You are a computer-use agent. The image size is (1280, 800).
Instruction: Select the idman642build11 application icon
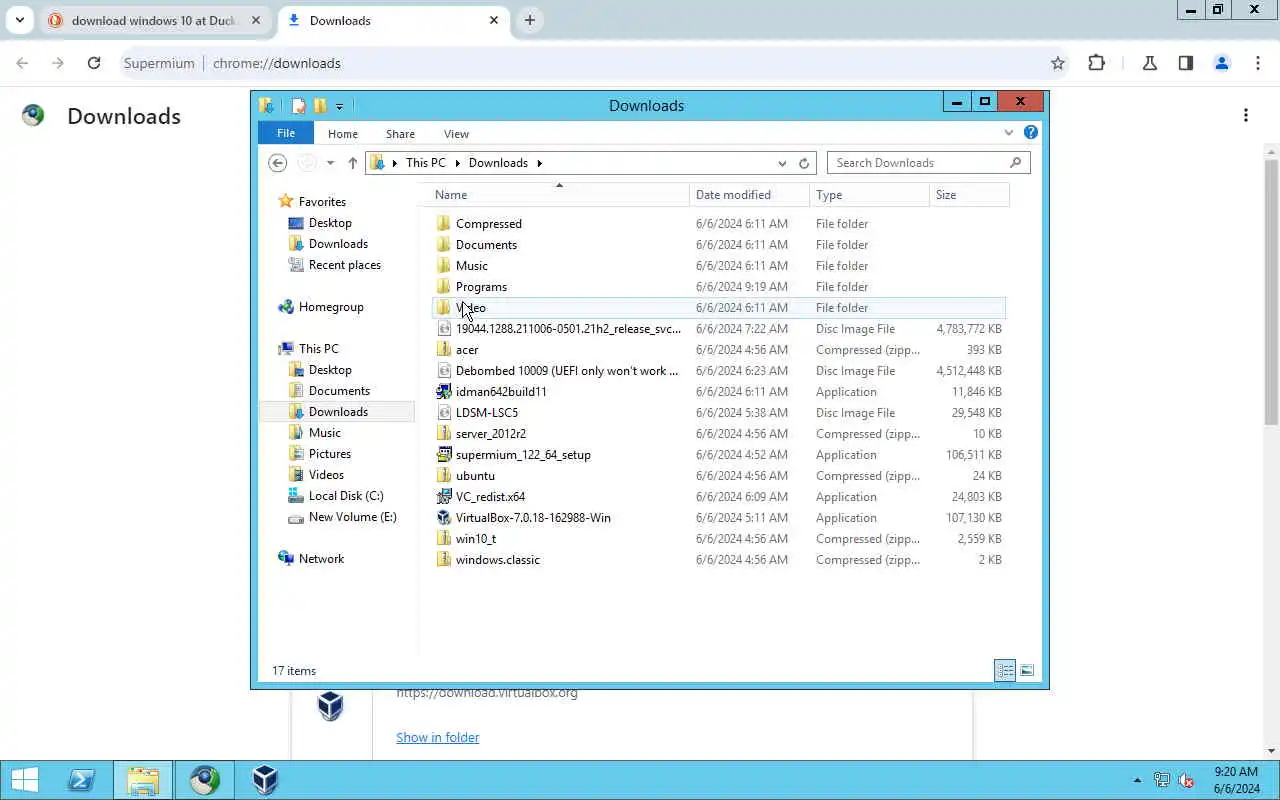pyautogui.click(x=444, y=391)
